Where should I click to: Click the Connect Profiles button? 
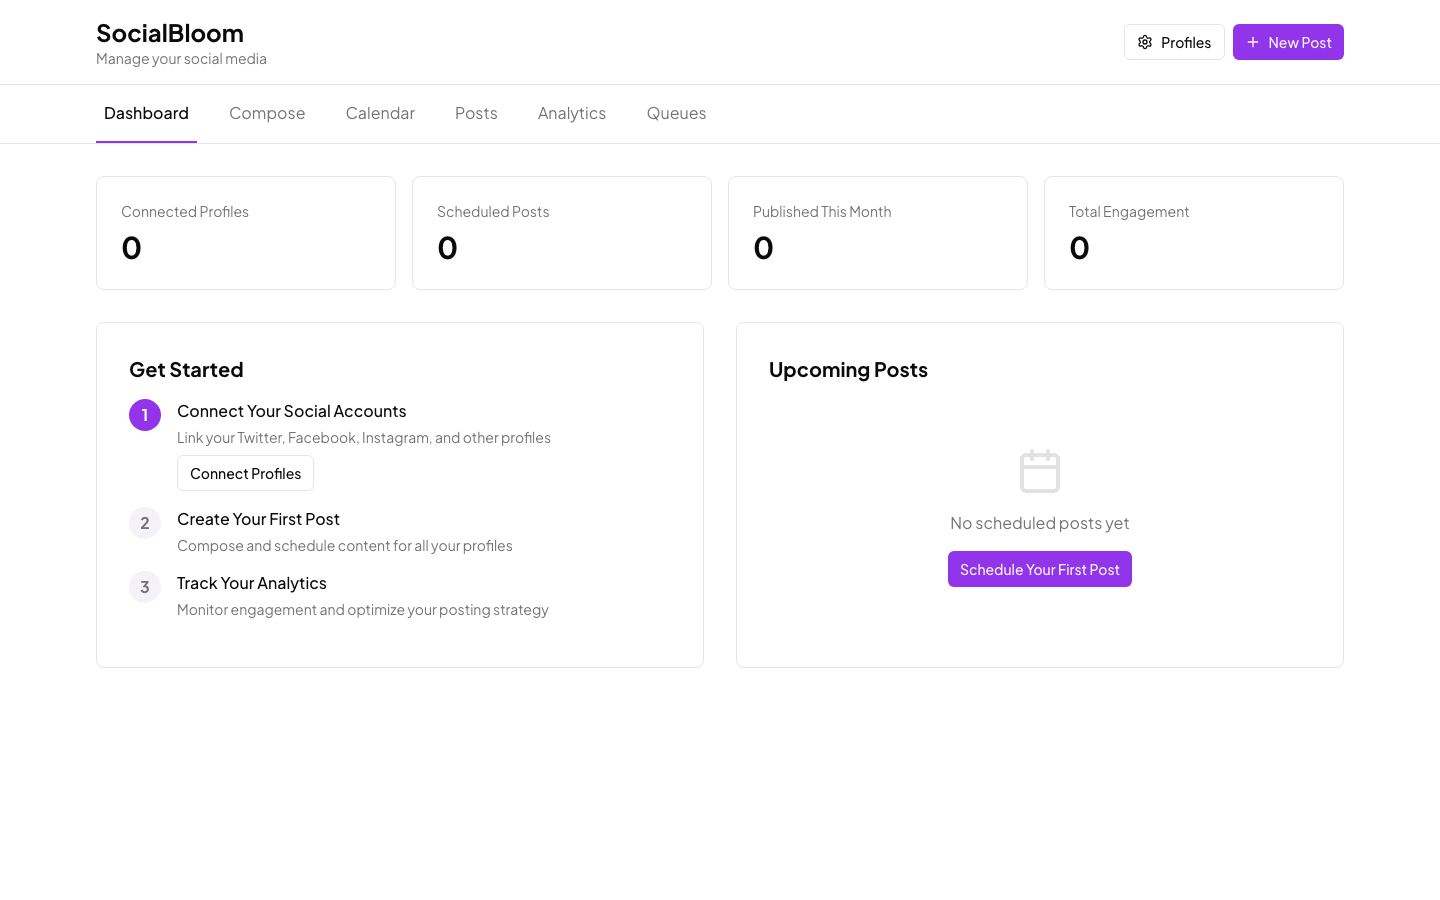coord(245,473)
